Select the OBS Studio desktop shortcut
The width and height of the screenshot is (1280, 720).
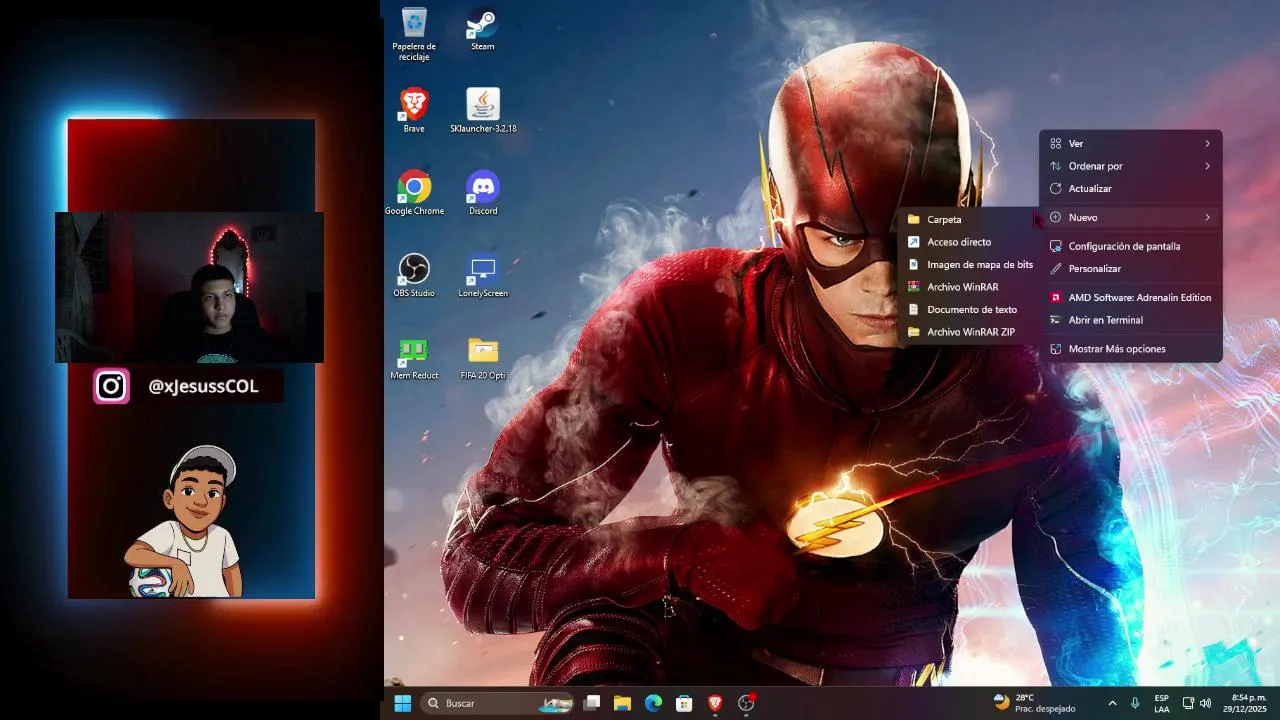[x=414, y=275]
